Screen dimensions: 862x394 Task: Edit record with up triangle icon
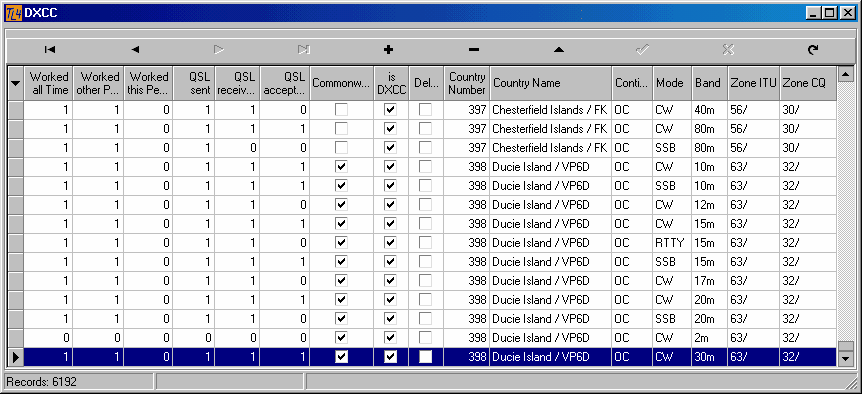tap(559, 50)
